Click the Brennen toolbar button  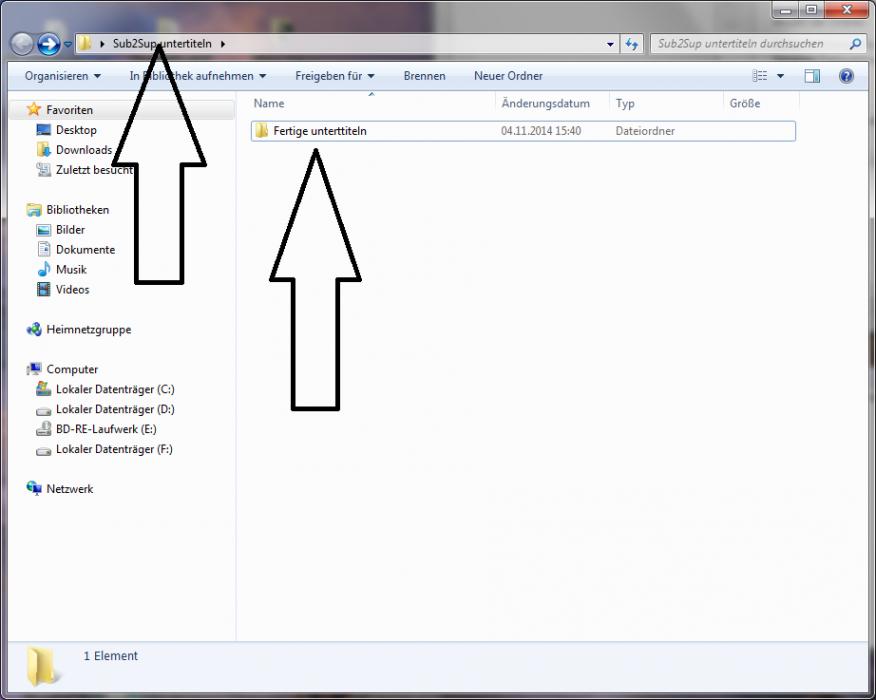(x=425, y=76)
